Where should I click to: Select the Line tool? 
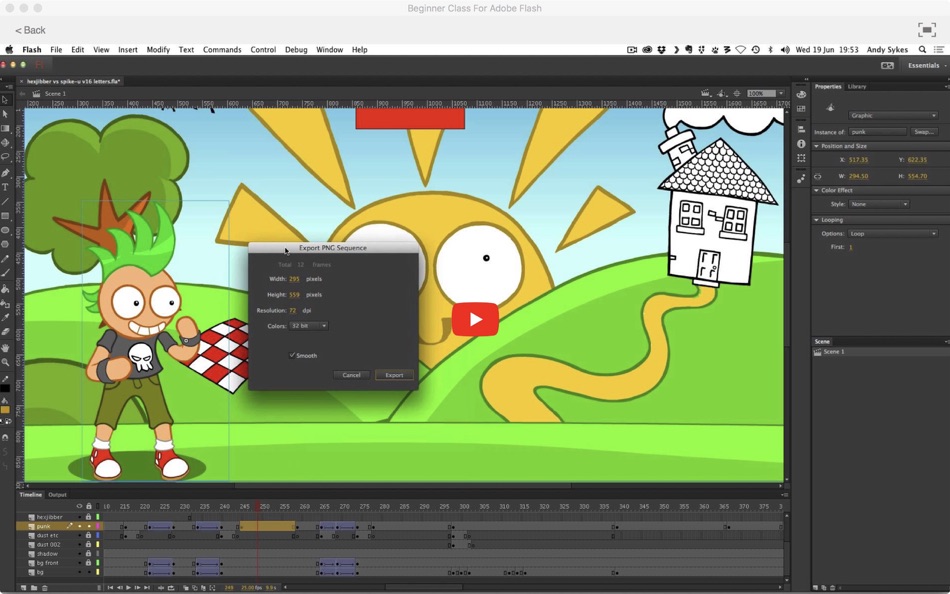(5, 201)
